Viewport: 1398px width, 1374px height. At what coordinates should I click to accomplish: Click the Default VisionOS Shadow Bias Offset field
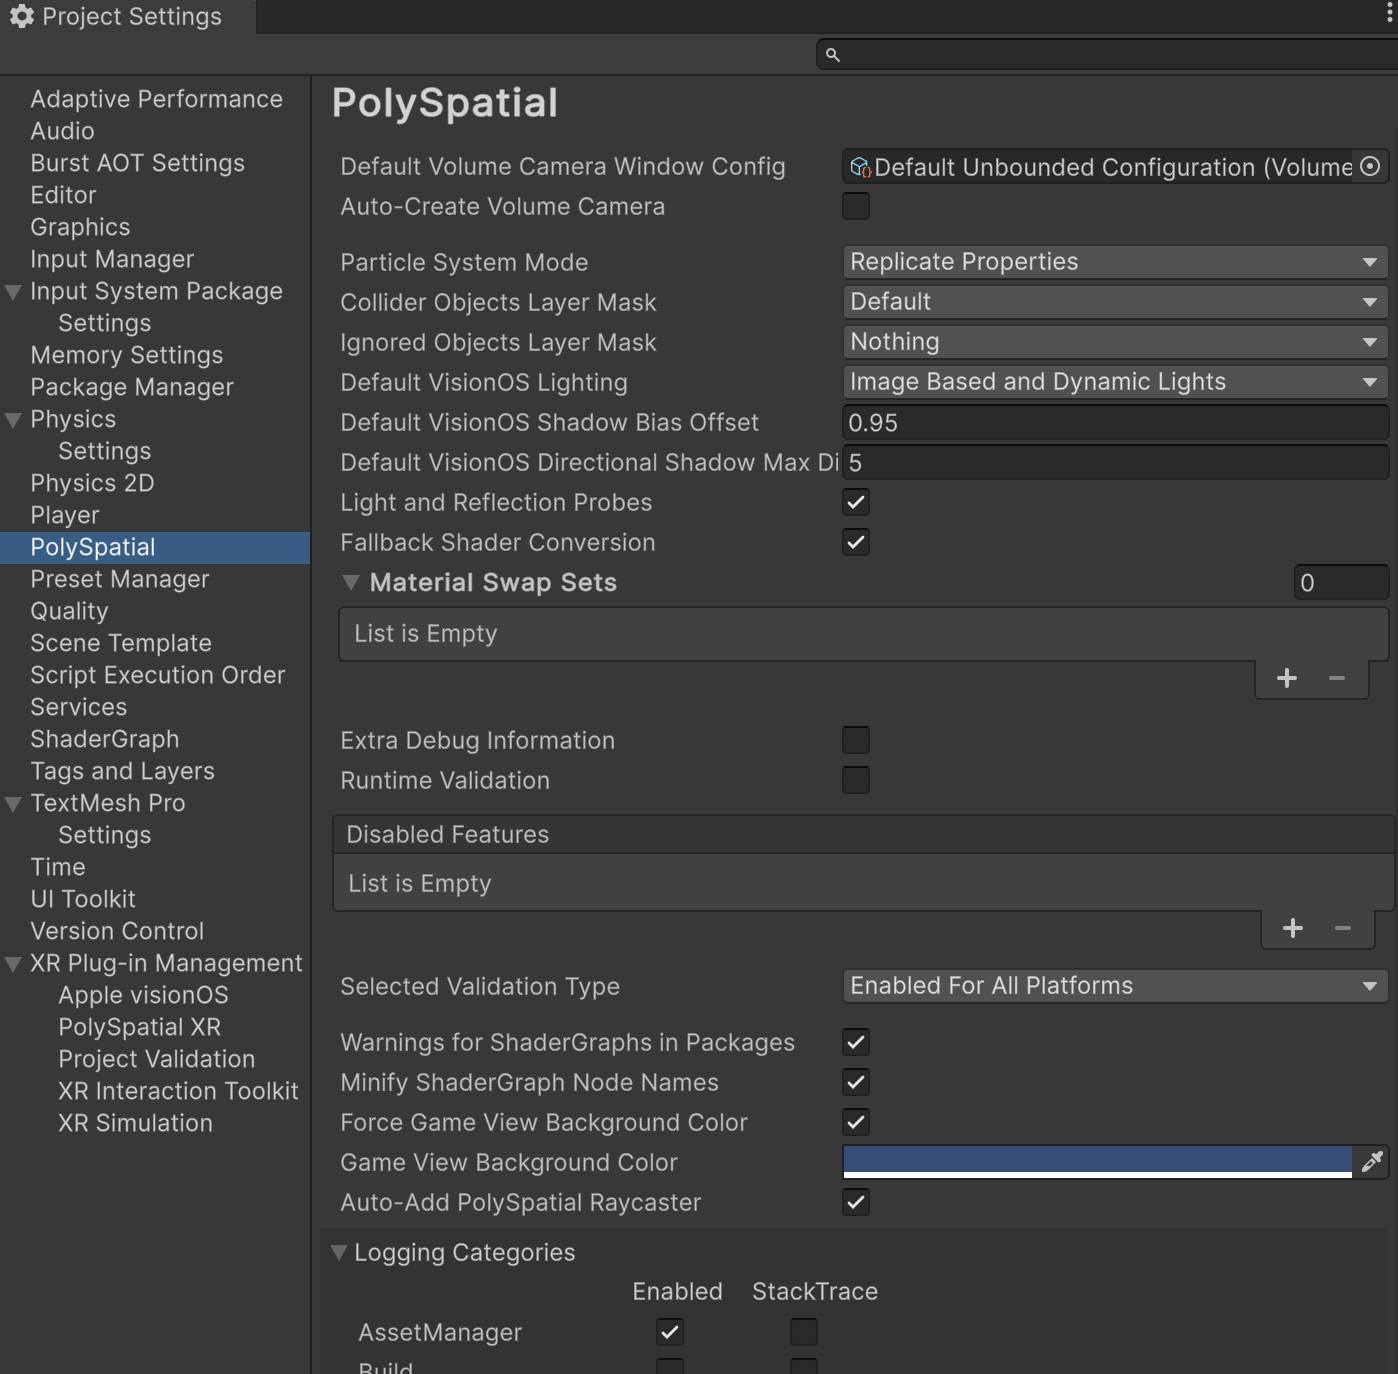[1113, 422]
